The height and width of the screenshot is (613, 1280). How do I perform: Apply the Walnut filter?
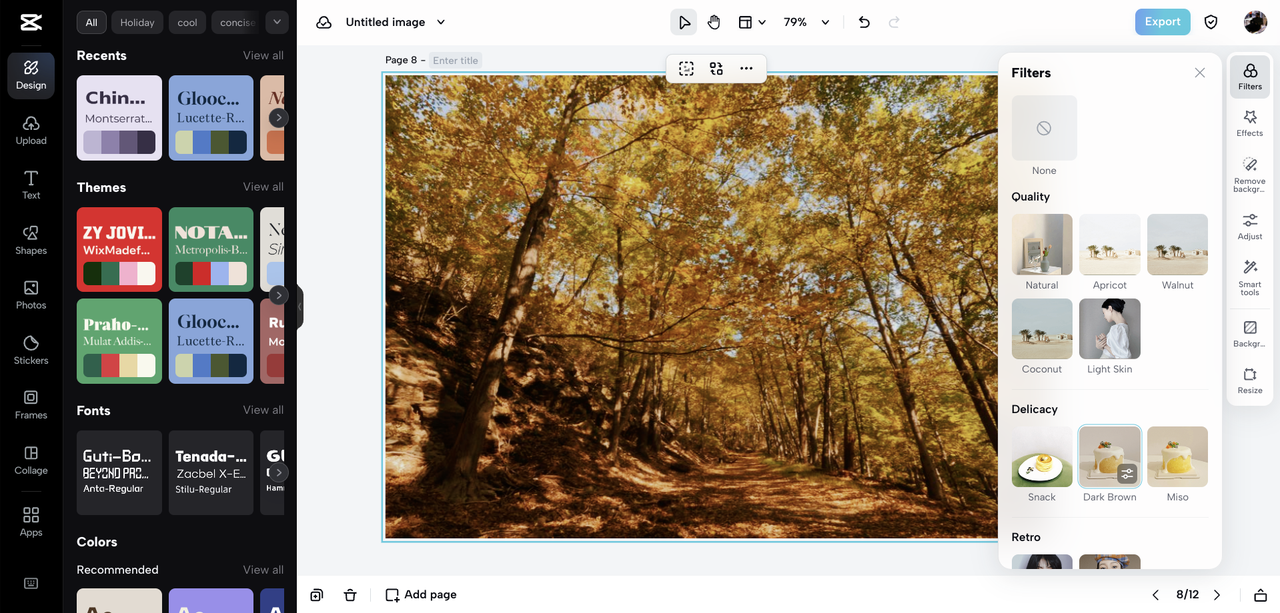tap(1177, 245)
